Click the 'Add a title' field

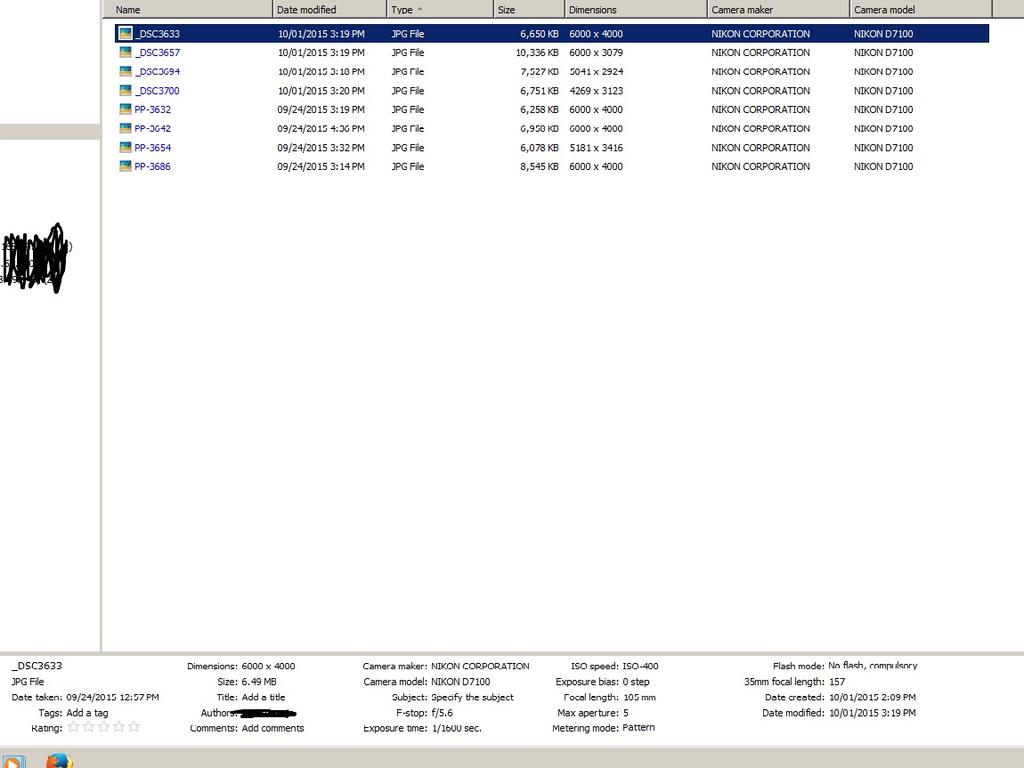[x=263, y=697]
